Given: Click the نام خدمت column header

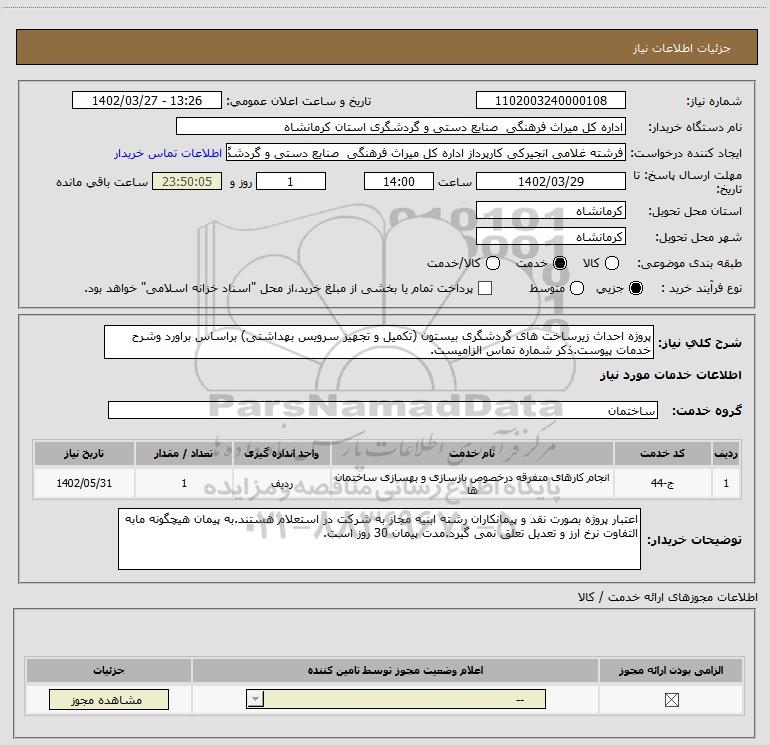Looking at the screenshot, I should 472,453.
